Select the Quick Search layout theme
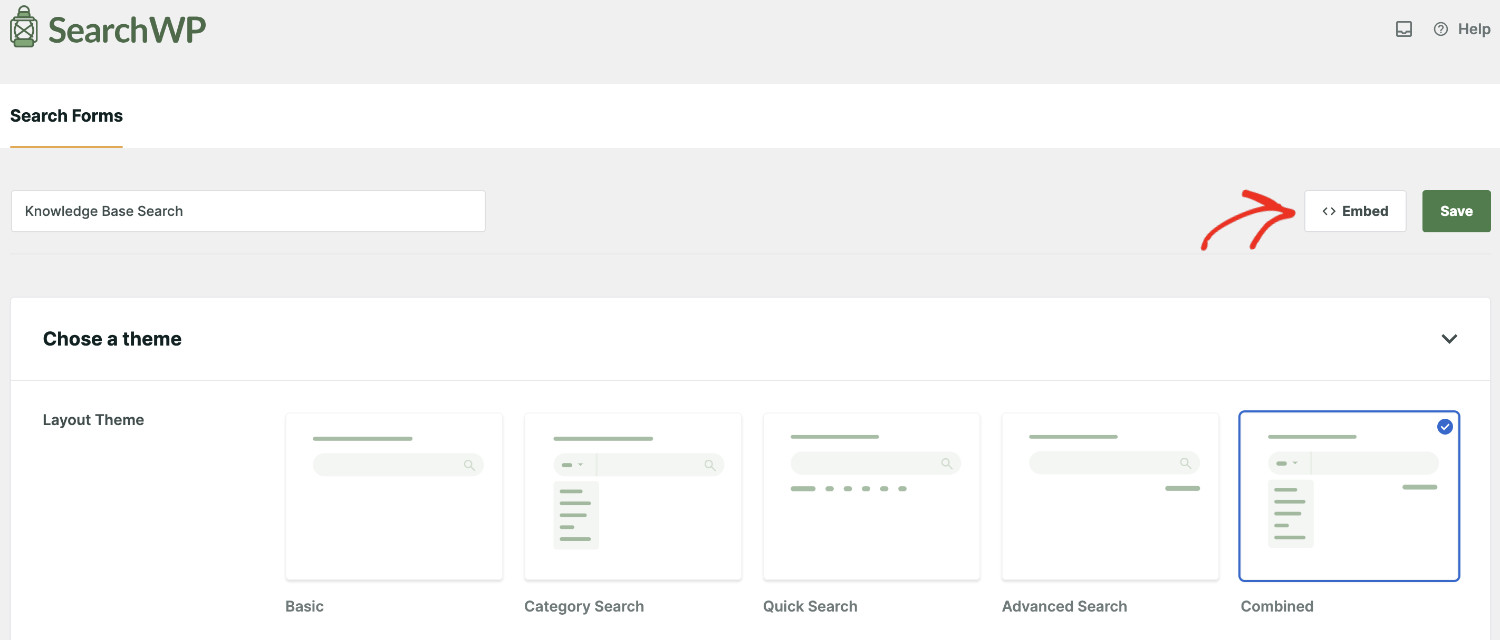1500x640 pixels. tap(871, 496)
